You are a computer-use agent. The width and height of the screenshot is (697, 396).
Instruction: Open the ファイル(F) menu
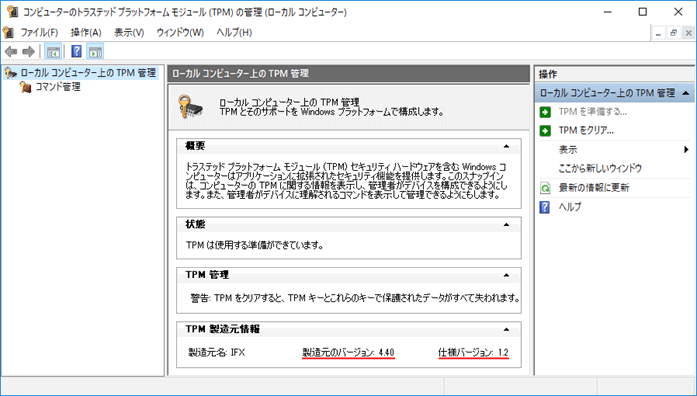(x=39, y=32)
